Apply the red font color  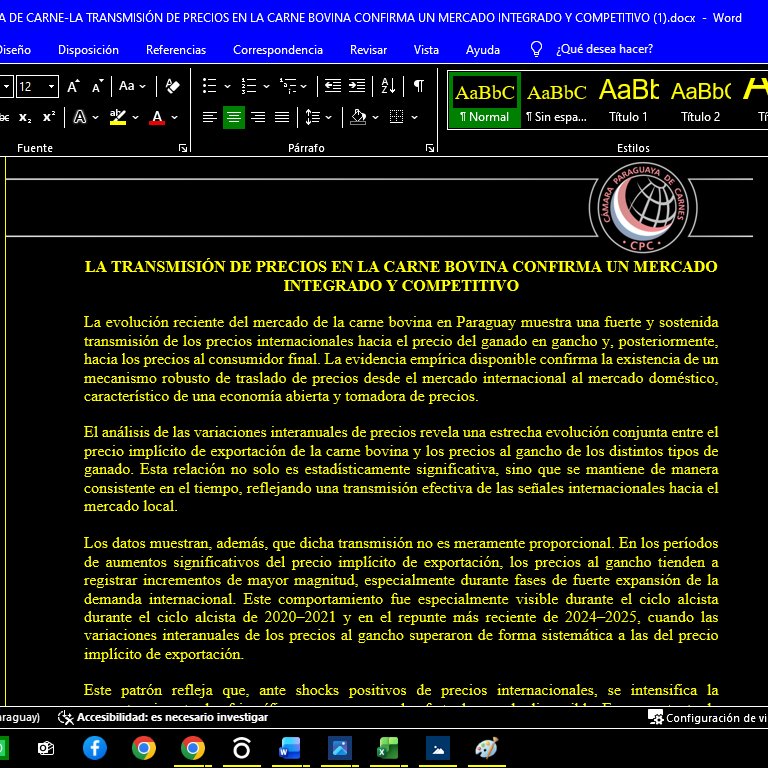pyautogui.click(x=157, y=118)
